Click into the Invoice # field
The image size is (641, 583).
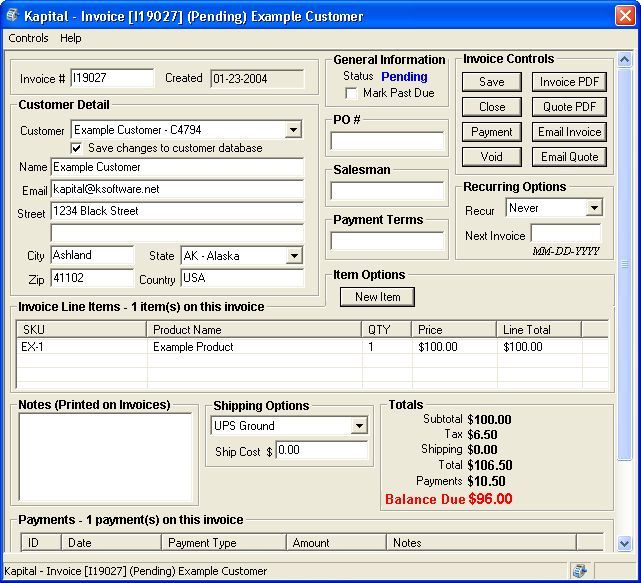coord(112,78)
